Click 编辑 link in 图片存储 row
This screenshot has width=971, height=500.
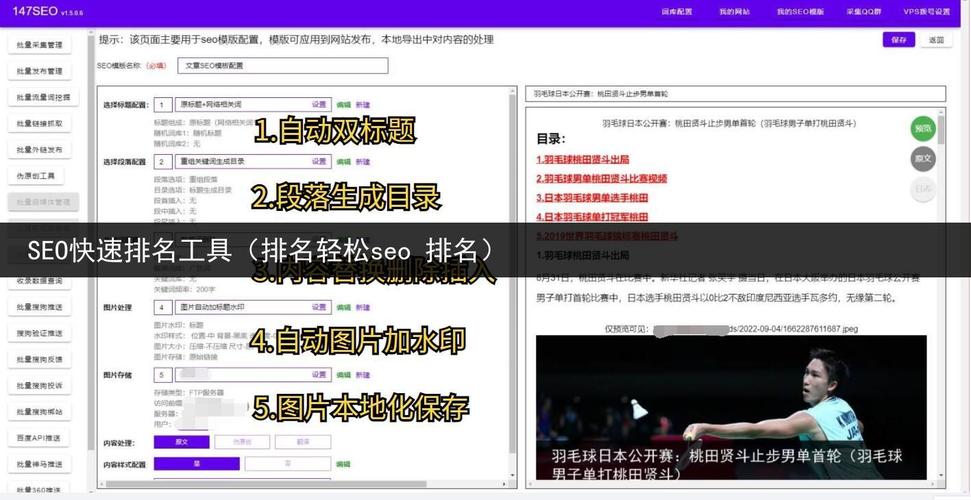coord(343,375)
